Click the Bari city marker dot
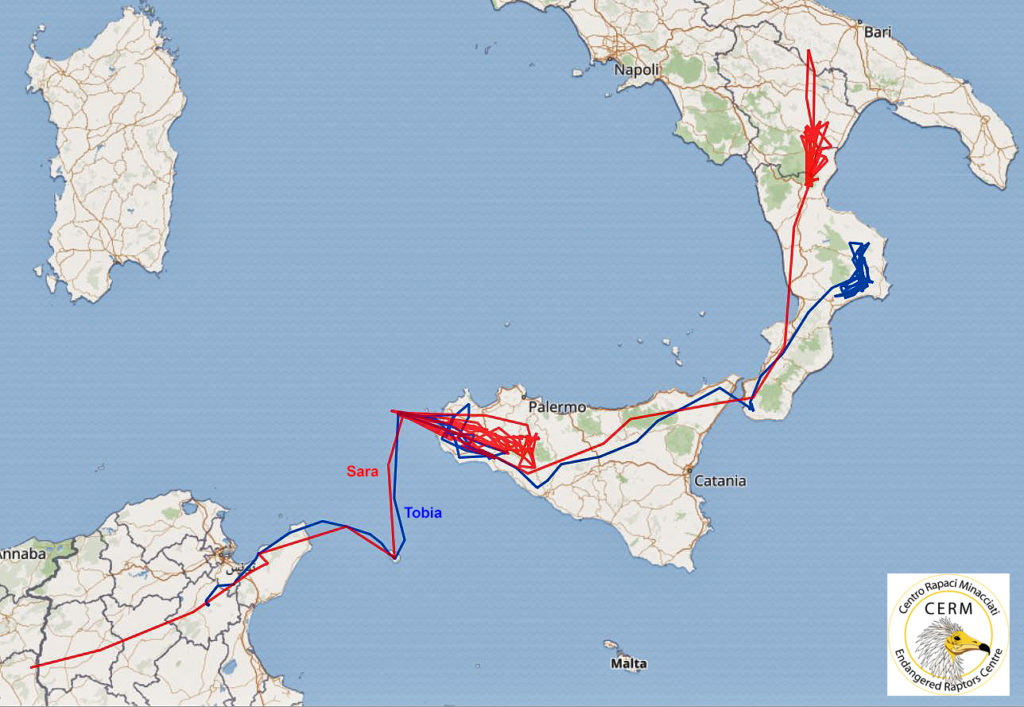 [859, 23]
